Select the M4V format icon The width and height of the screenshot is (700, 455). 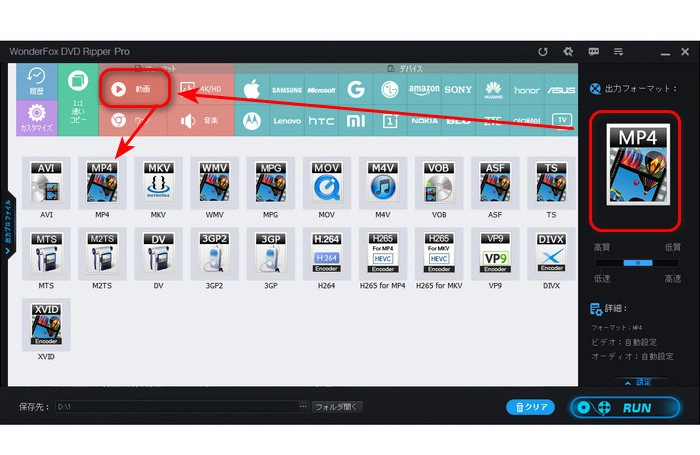[x=383, y=182]
